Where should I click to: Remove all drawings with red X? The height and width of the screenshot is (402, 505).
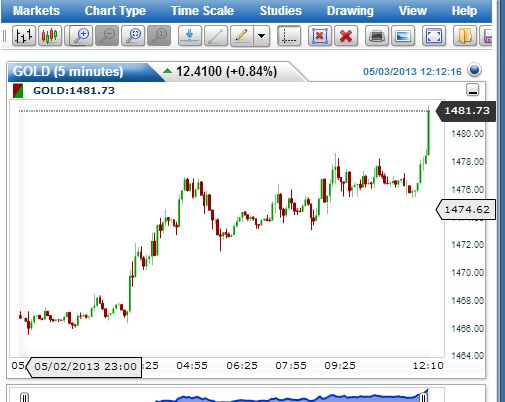(x=346, y=35)
